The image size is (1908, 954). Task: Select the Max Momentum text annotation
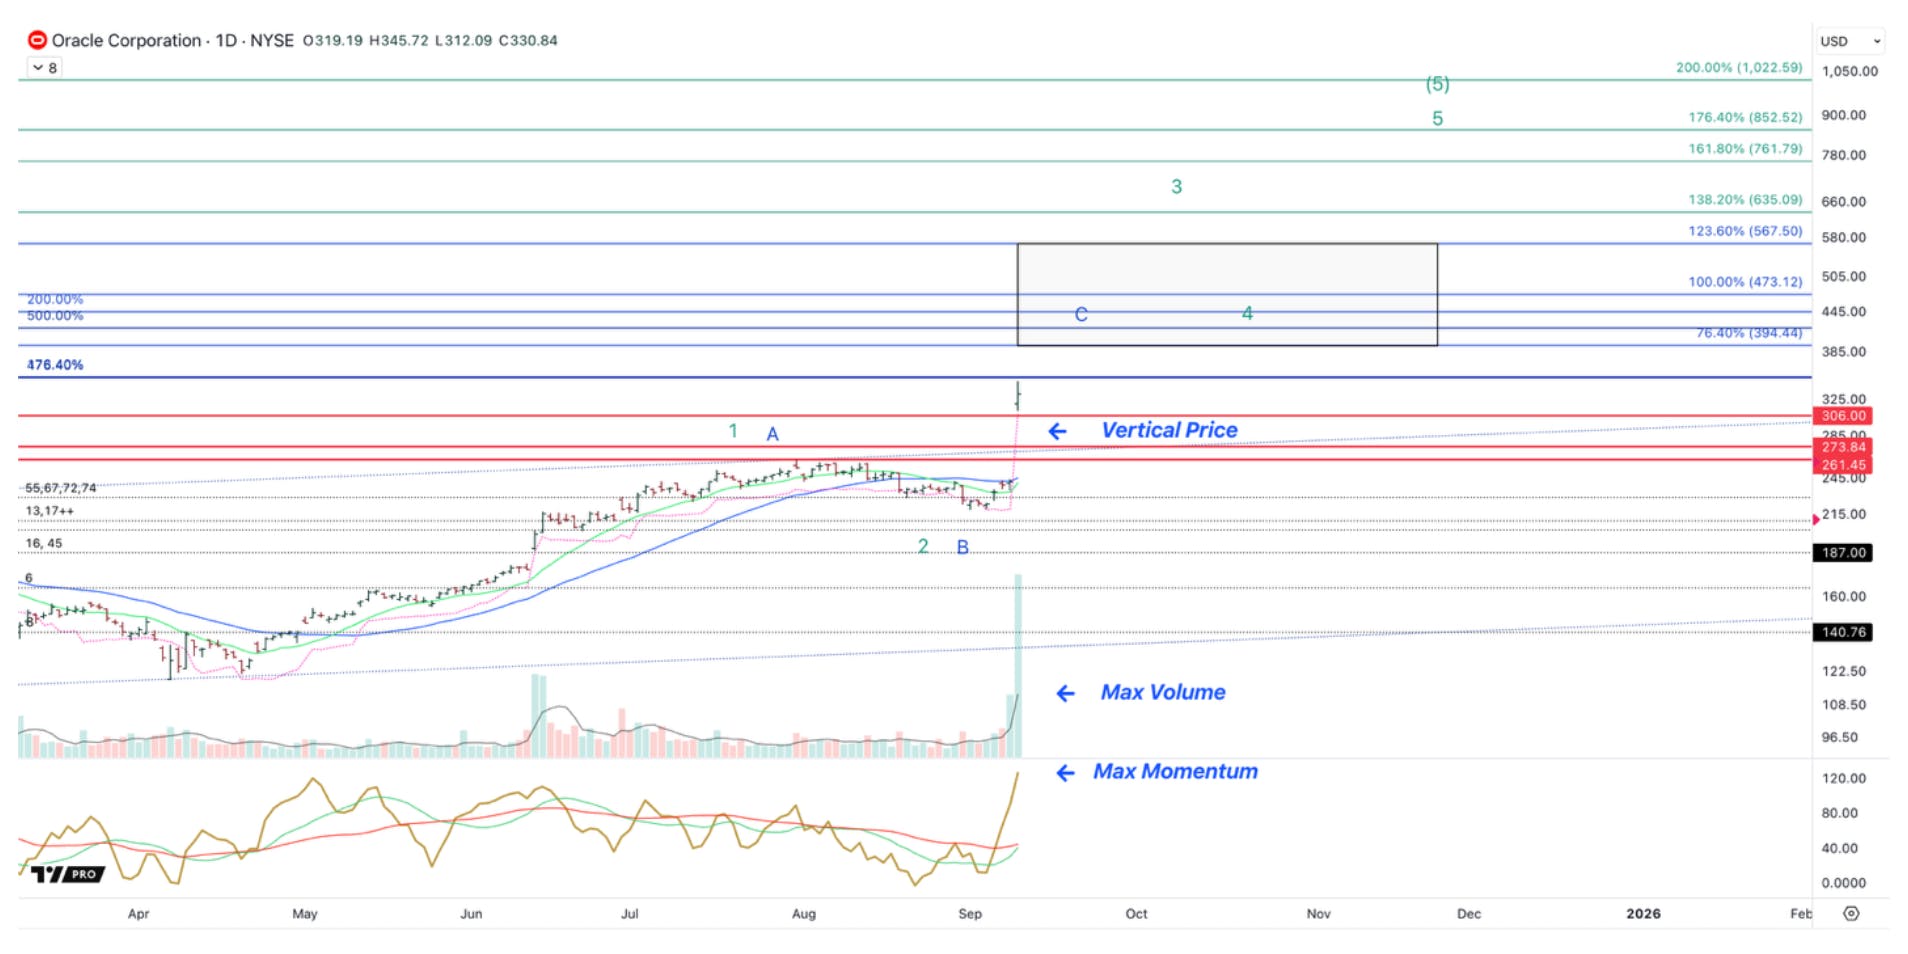tap(1175, 771)
